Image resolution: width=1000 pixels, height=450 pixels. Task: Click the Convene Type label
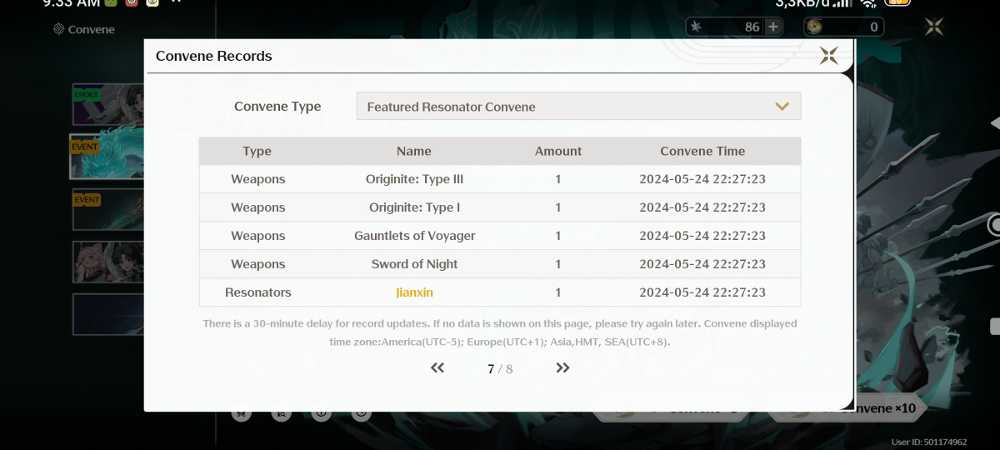pos(277,106)
